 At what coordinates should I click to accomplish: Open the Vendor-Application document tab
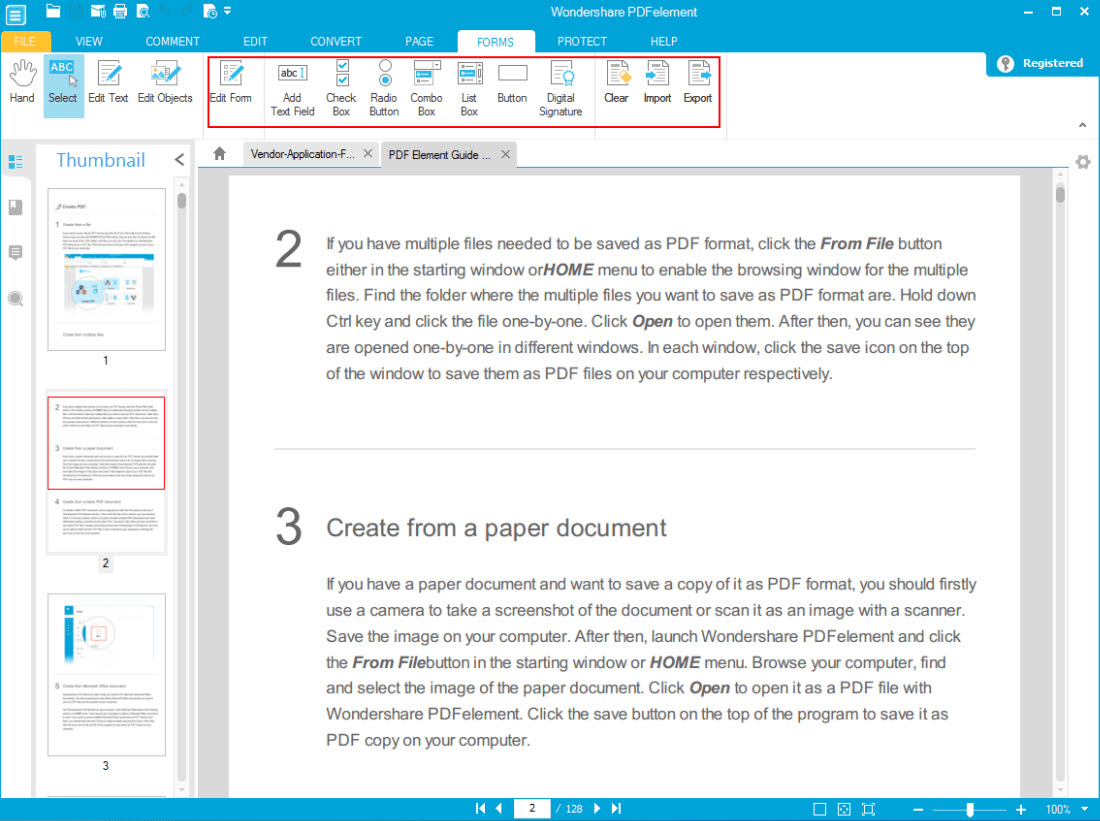302,154
